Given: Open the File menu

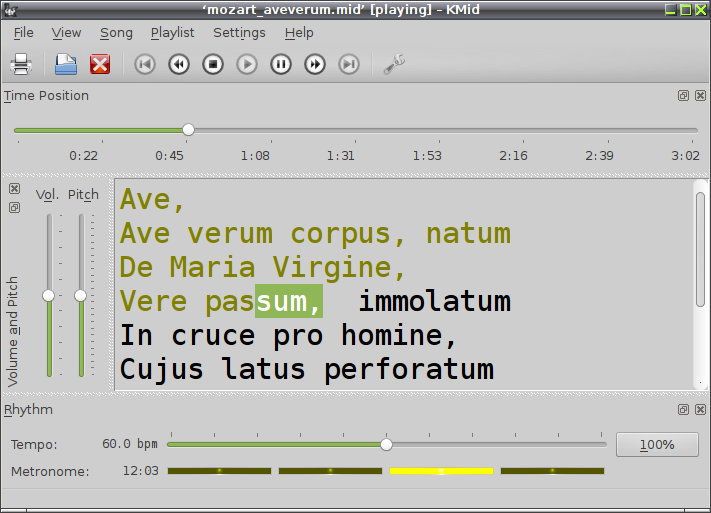Looking at the screenshot, I should [24, 33].
